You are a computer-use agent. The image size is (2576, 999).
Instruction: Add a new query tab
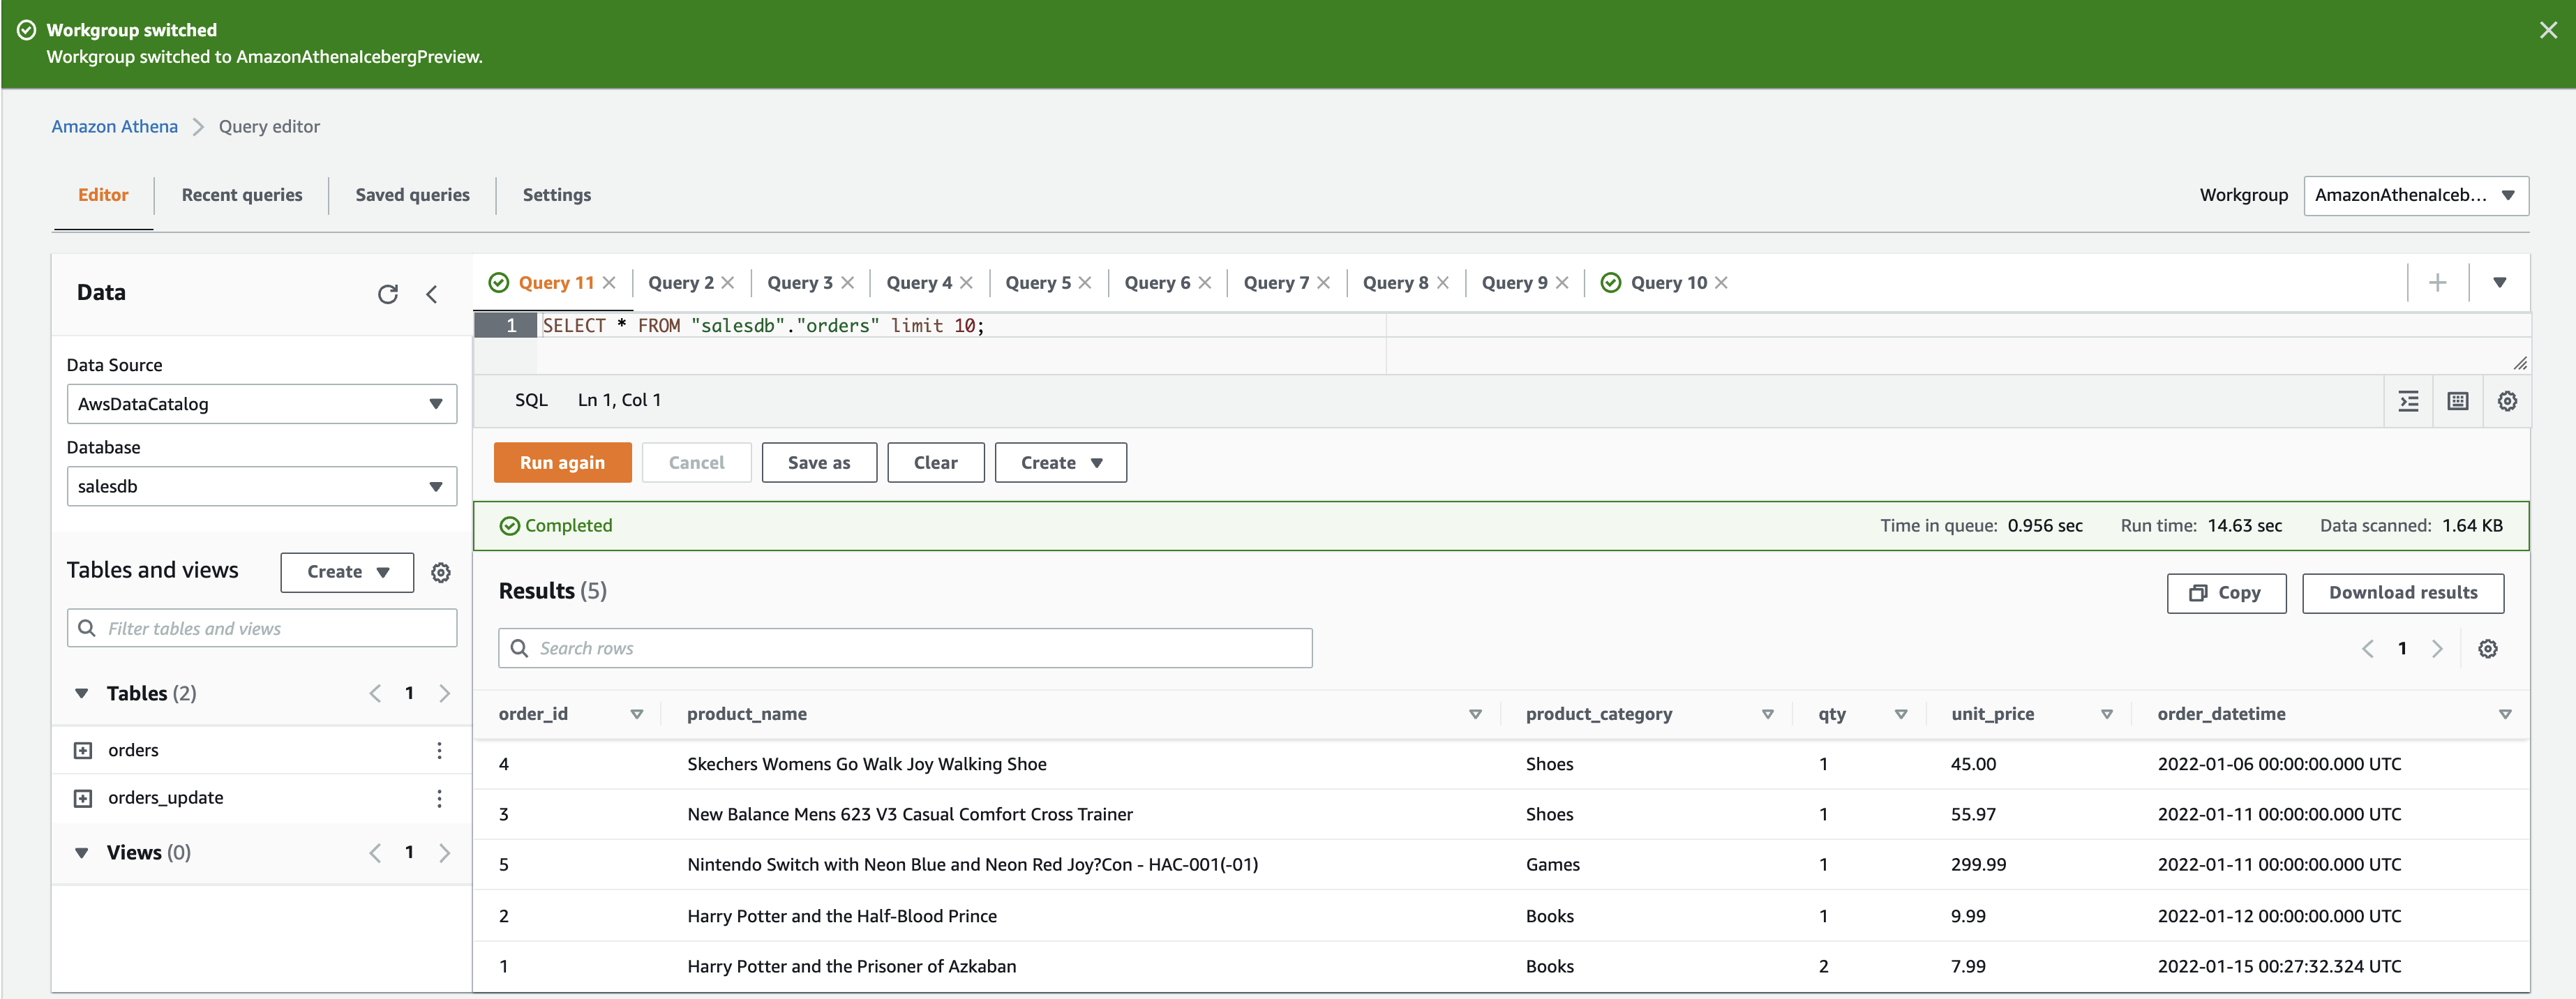pos(2438,283)
